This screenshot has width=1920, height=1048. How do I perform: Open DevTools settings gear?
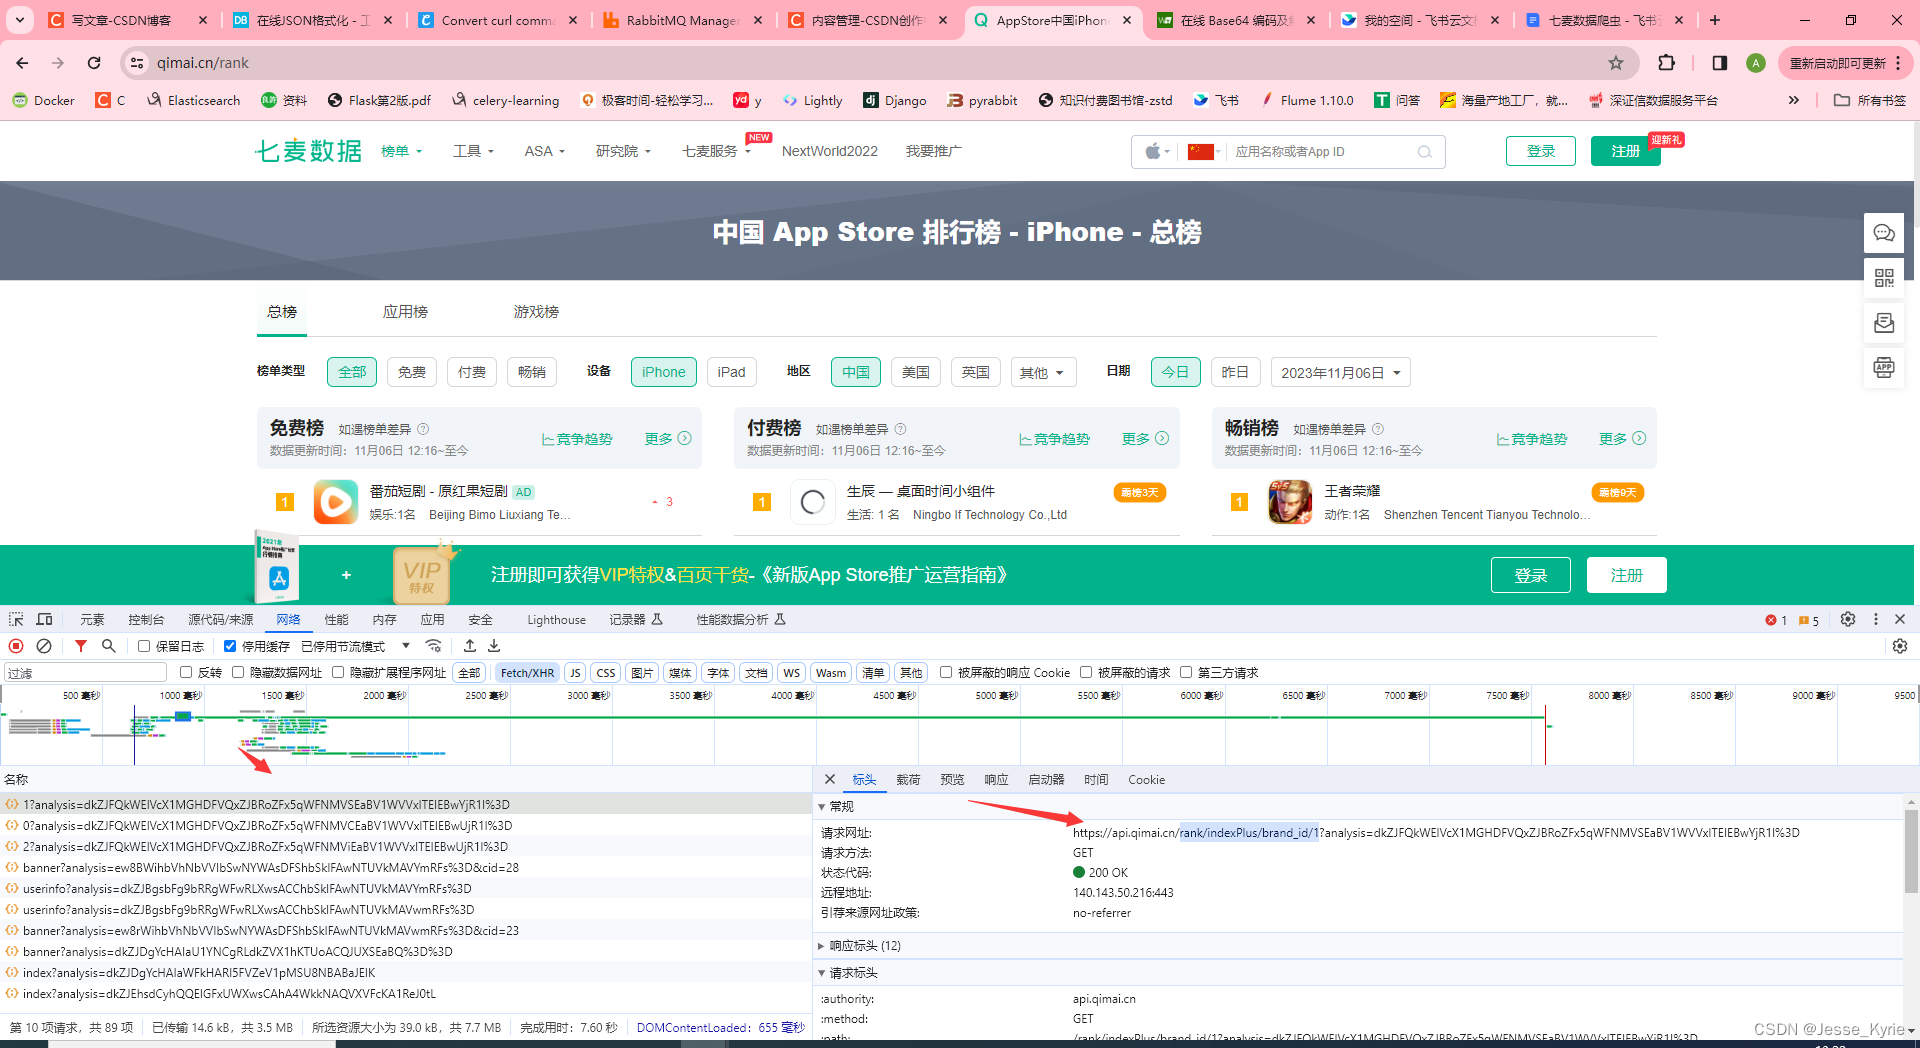click(x=1848, y=619)
